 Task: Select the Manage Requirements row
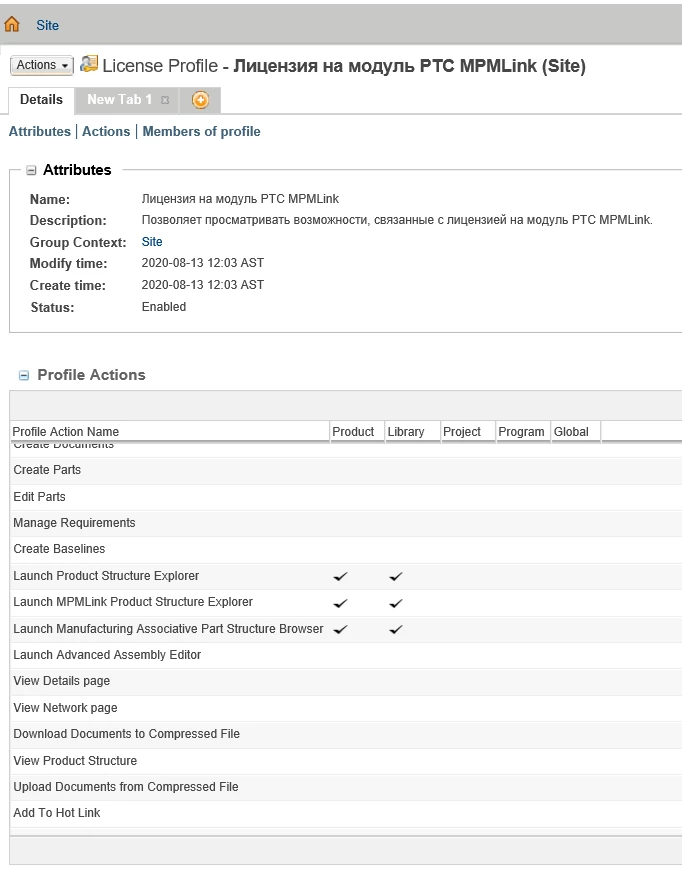point(346,523)
